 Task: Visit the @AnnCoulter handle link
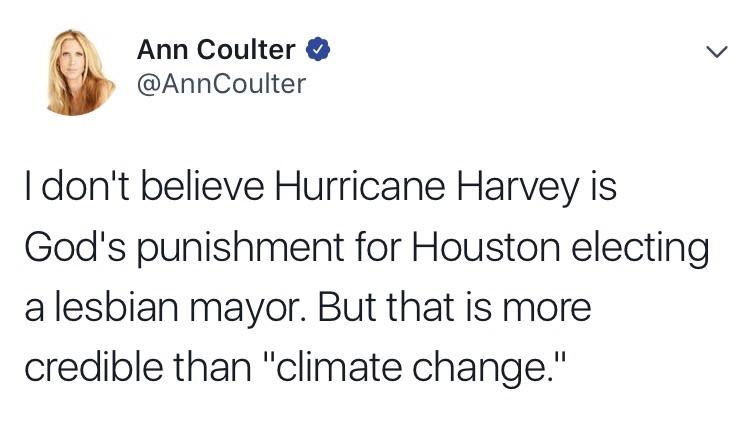(x=221, y=84)
